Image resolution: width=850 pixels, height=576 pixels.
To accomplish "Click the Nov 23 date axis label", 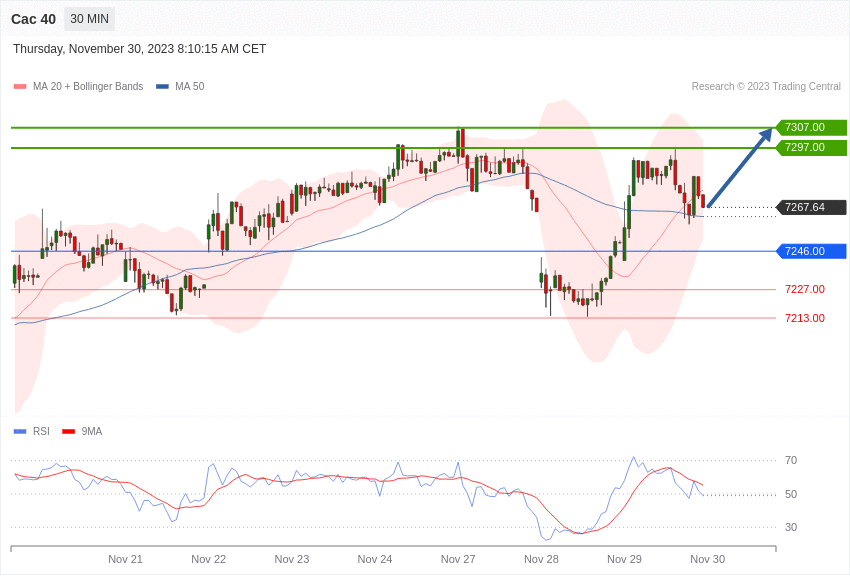I will click(x=292, y=559).
